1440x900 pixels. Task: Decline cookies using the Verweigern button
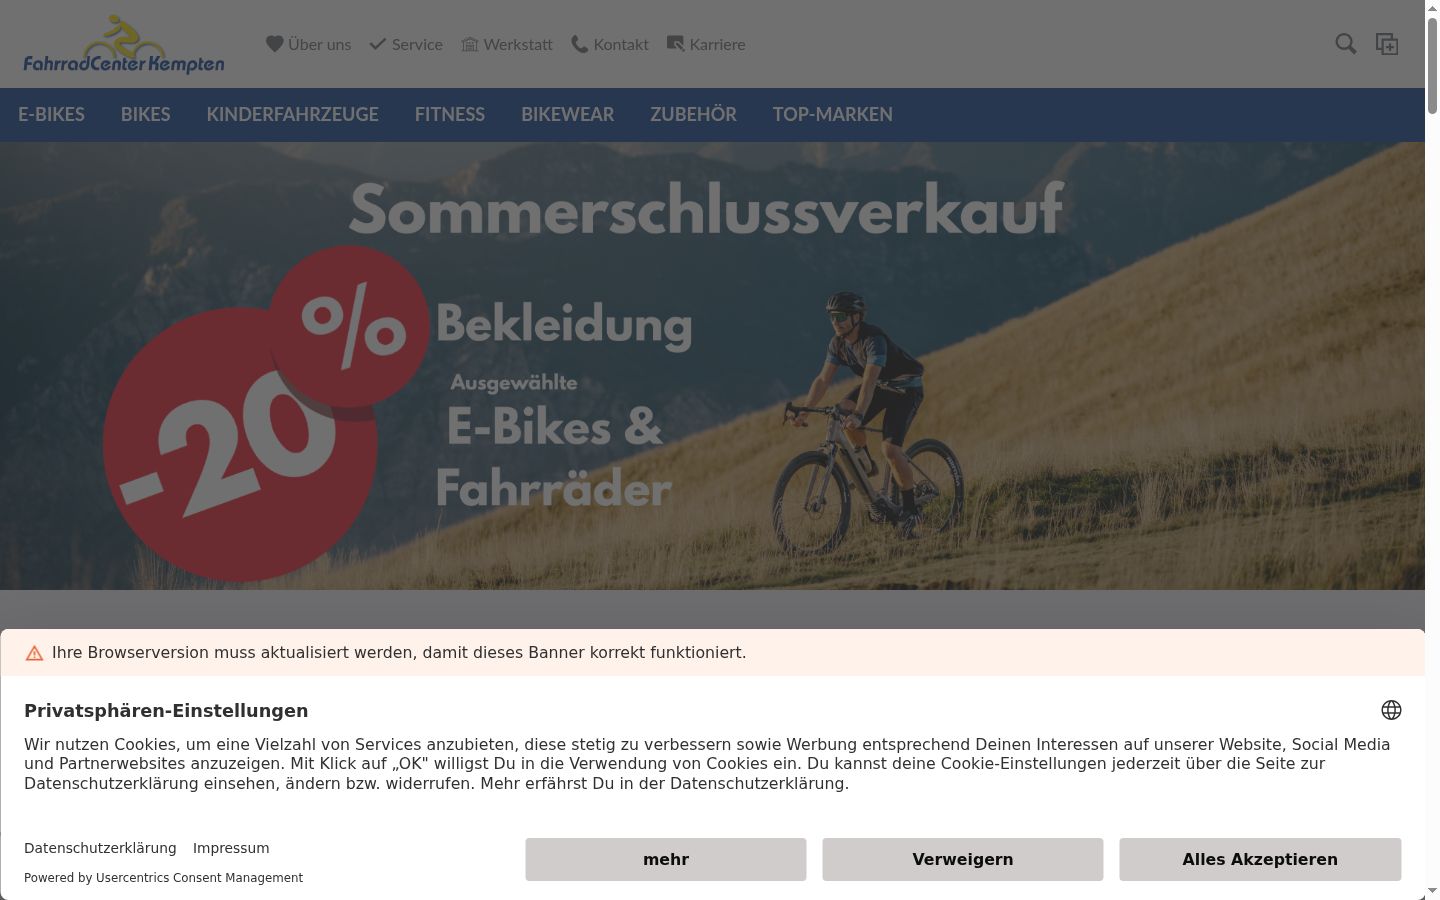tap(963, 859)
